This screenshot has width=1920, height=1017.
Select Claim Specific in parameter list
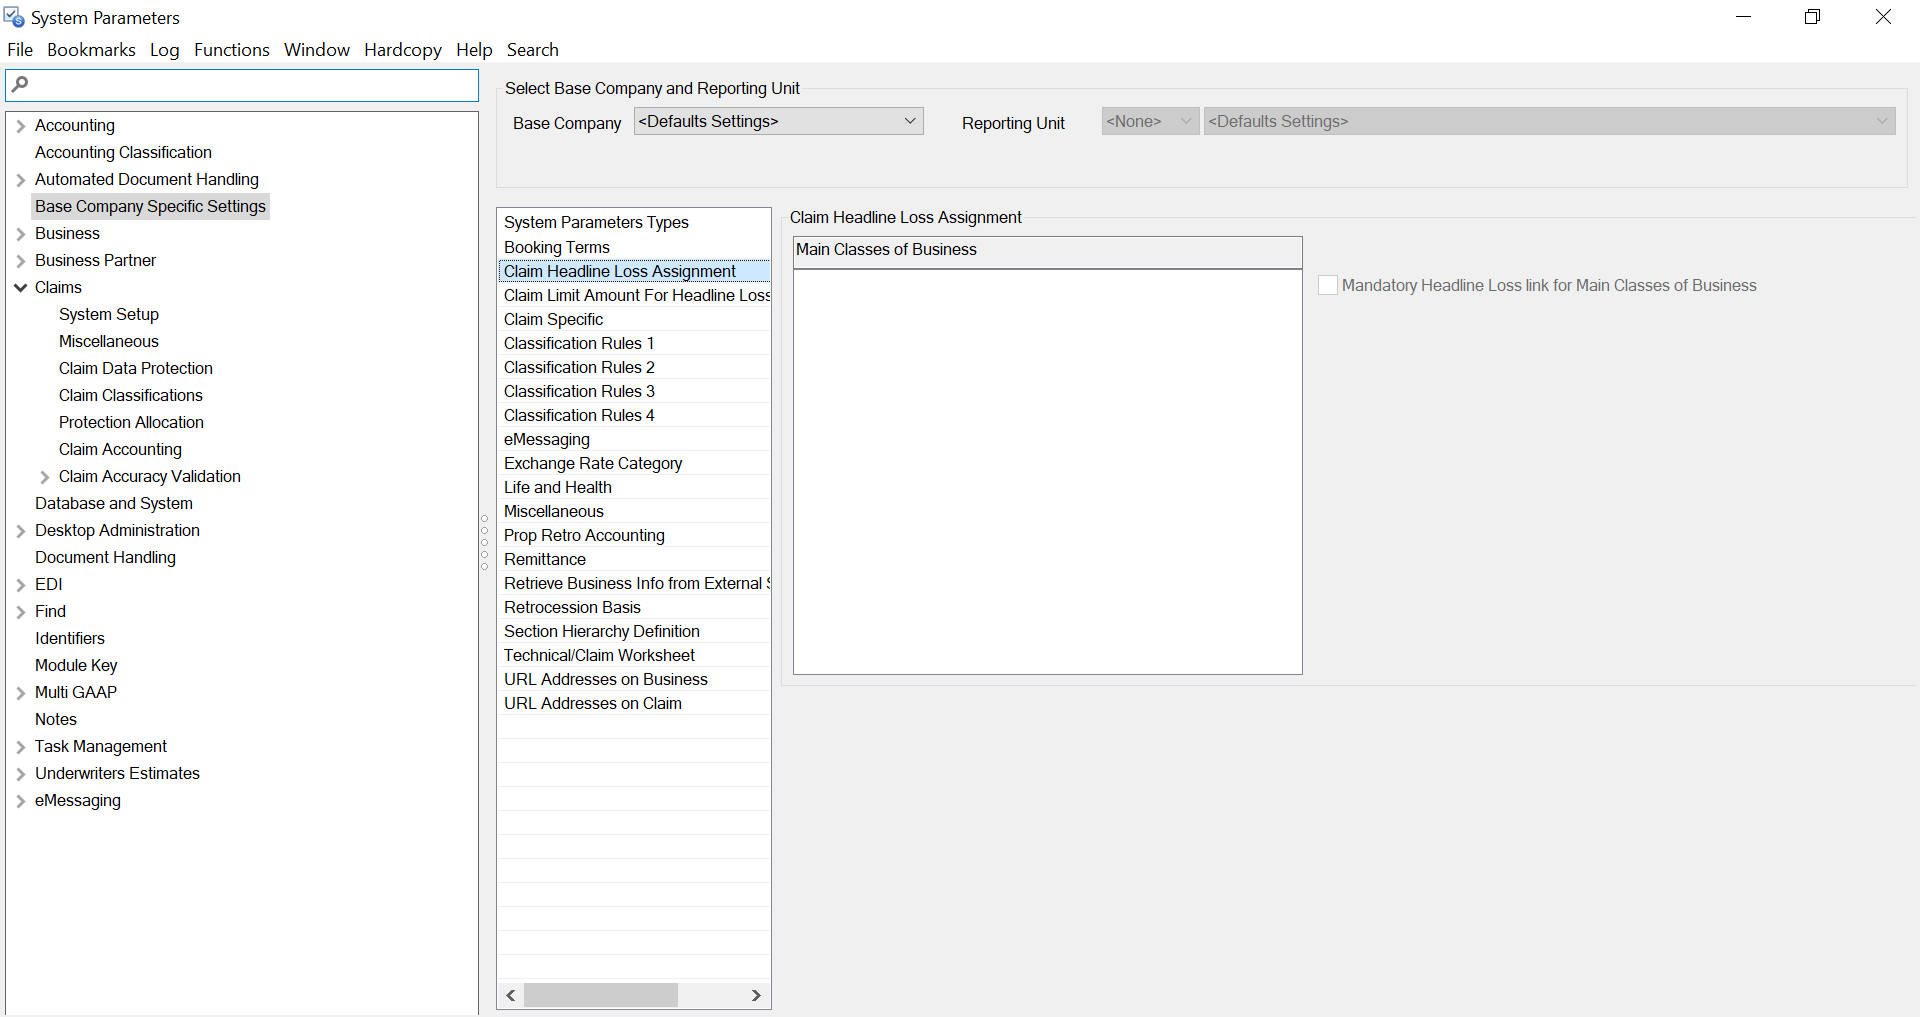click(x=553, y=320)
